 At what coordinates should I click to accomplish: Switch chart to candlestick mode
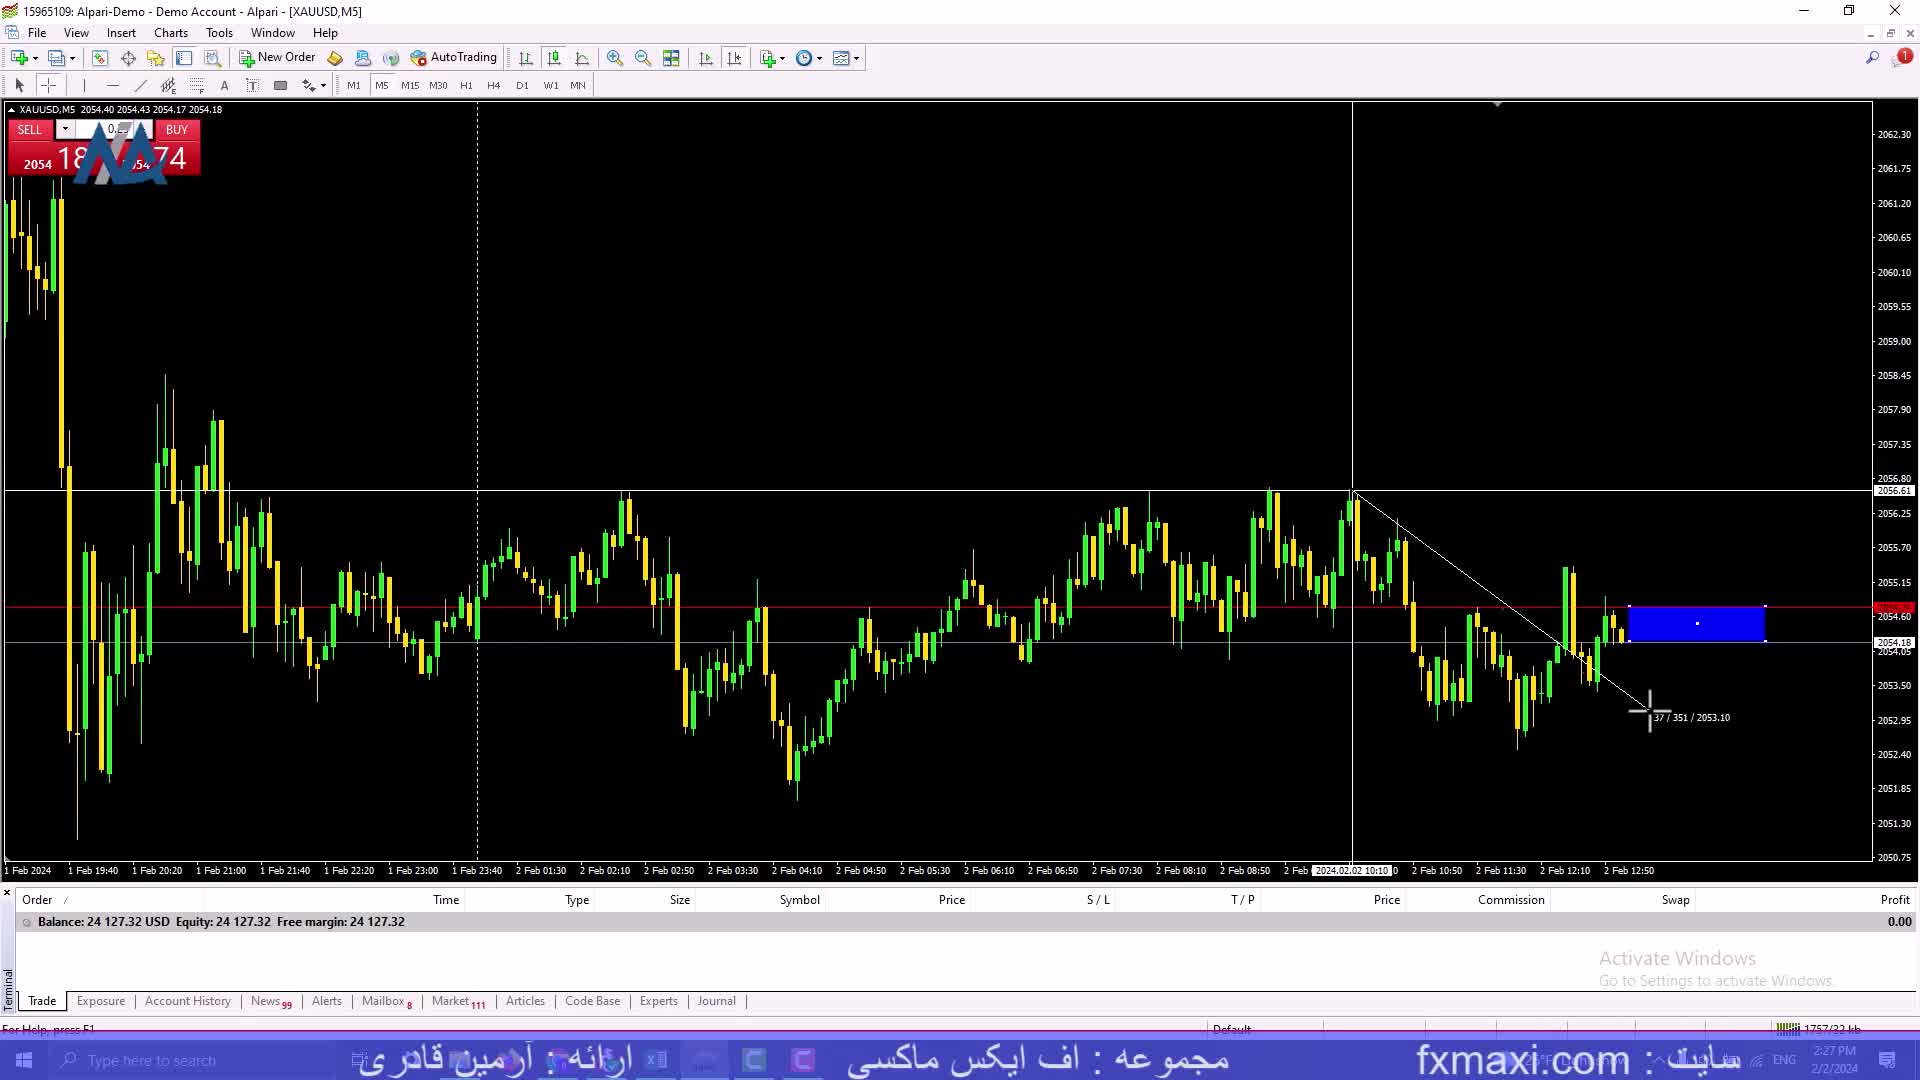coord(554,58)
